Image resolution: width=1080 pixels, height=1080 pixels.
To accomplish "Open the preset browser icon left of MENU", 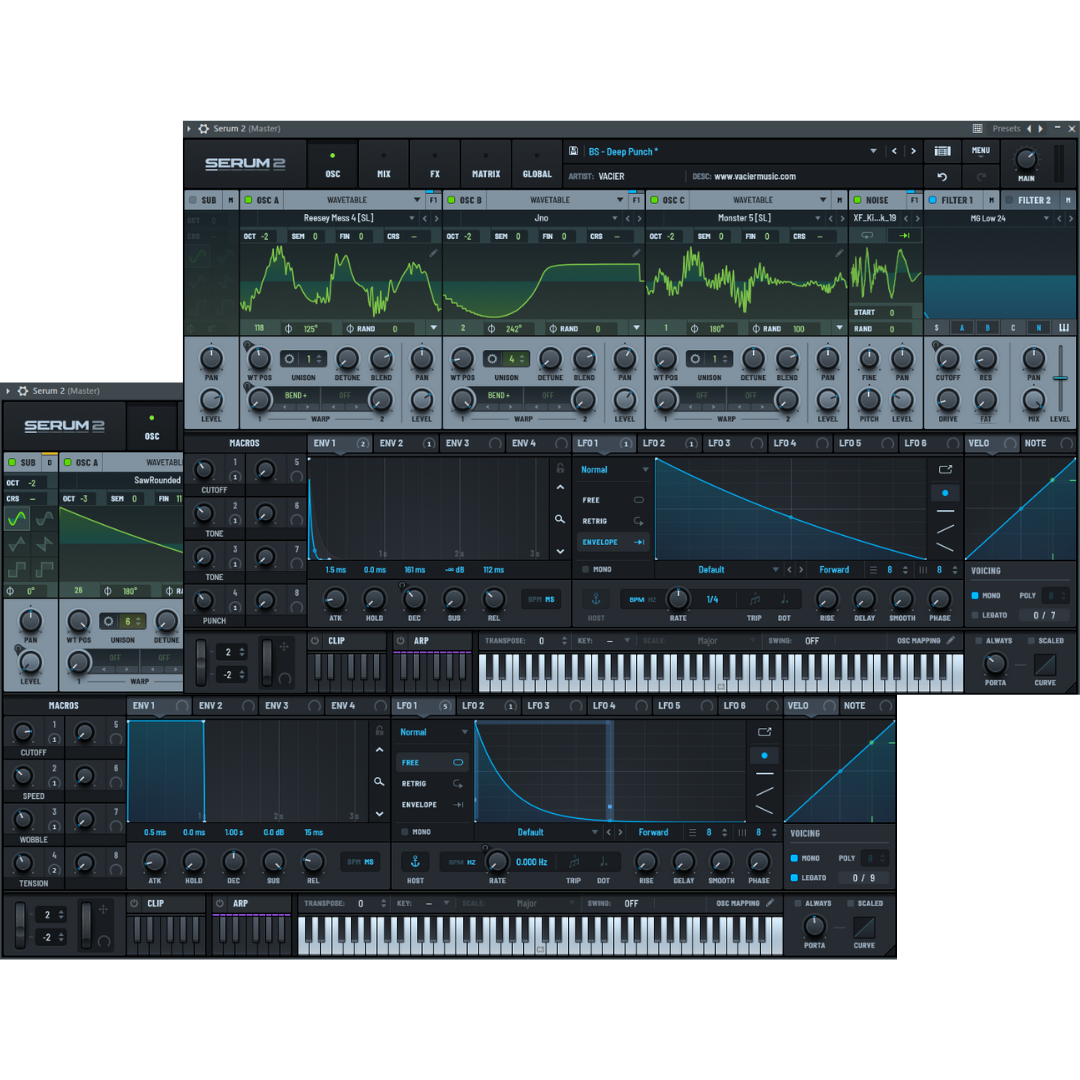I will click(x=942, y=151).
